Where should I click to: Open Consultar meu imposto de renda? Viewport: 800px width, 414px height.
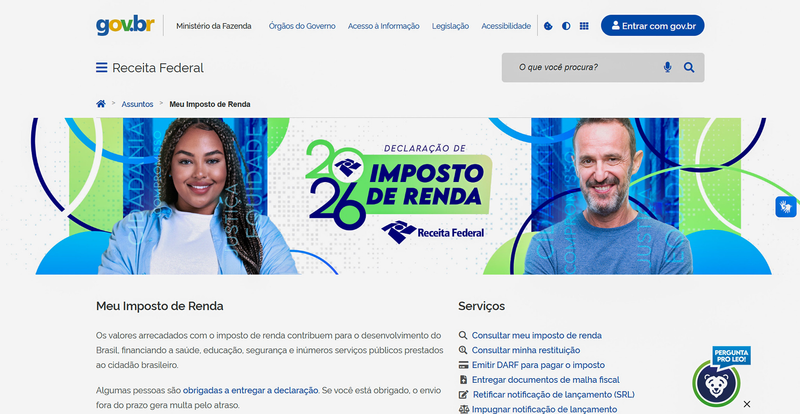(536, 335)
